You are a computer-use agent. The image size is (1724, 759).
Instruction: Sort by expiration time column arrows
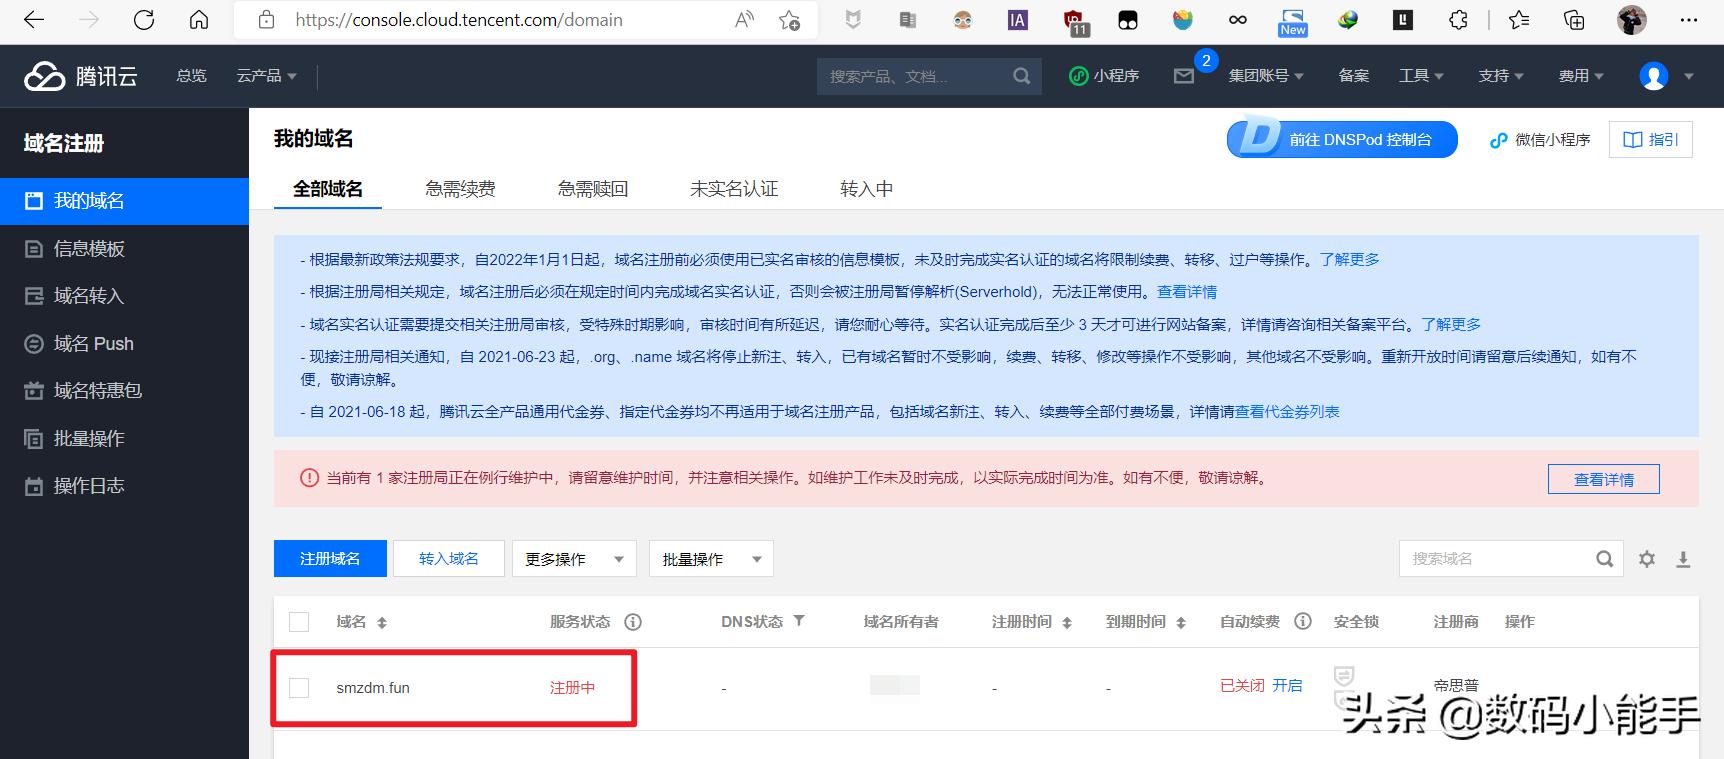pyautogui.click(x=1181, y=622)
